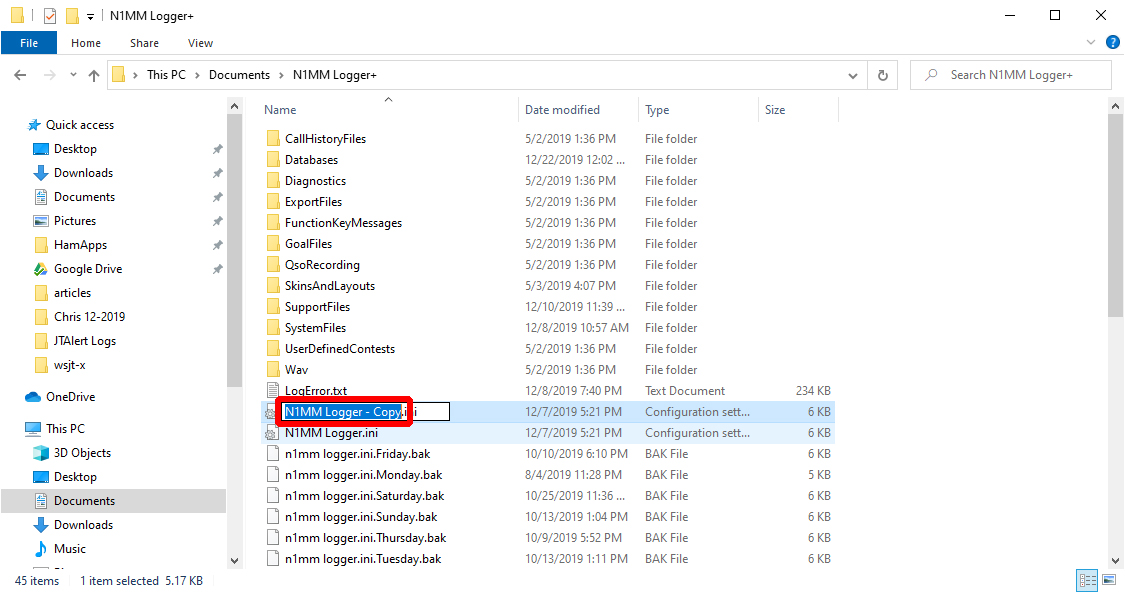
Task: Select OneDrive in navigation pane
Action: pos(70,397)
